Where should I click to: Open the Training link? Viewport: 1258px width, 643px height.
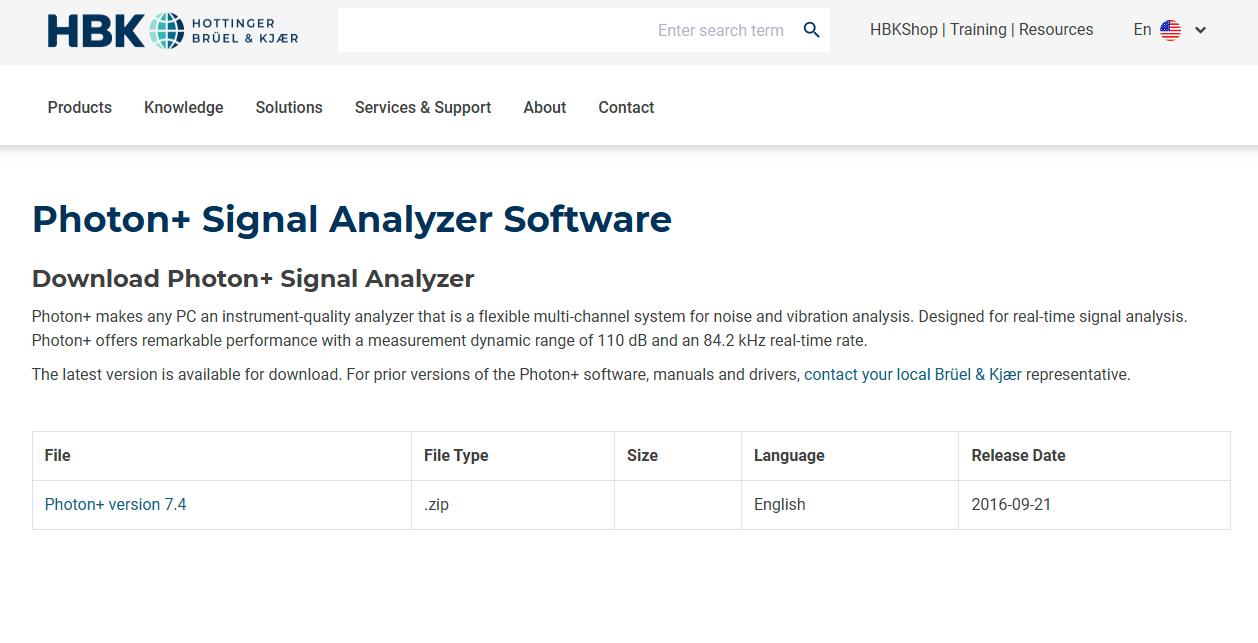tap(978, 29)
